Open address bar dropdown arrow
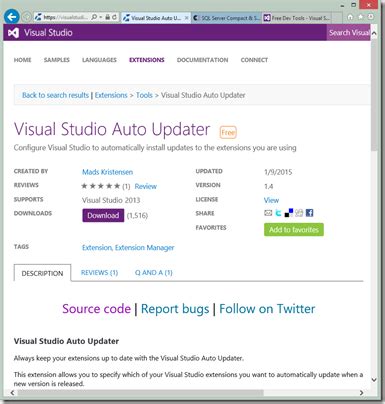This screenshot has width=385, height=404. [100, 17]
